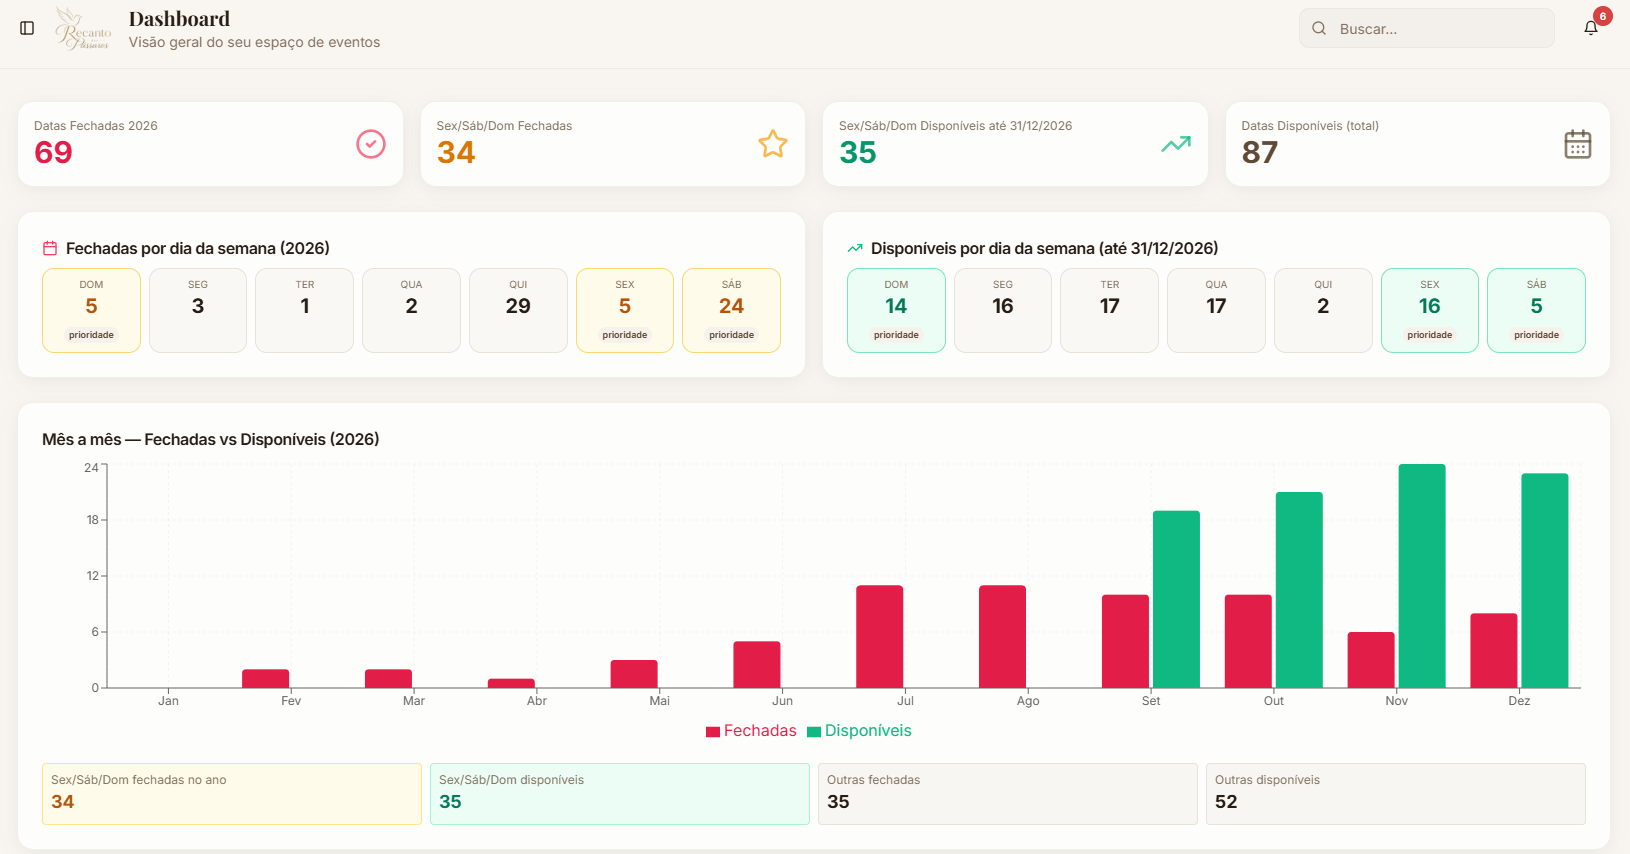Click trending arrow icon on Disponíveis card
The width and height of the screenshot is (1630, 854).
(x=1176, y=144)
